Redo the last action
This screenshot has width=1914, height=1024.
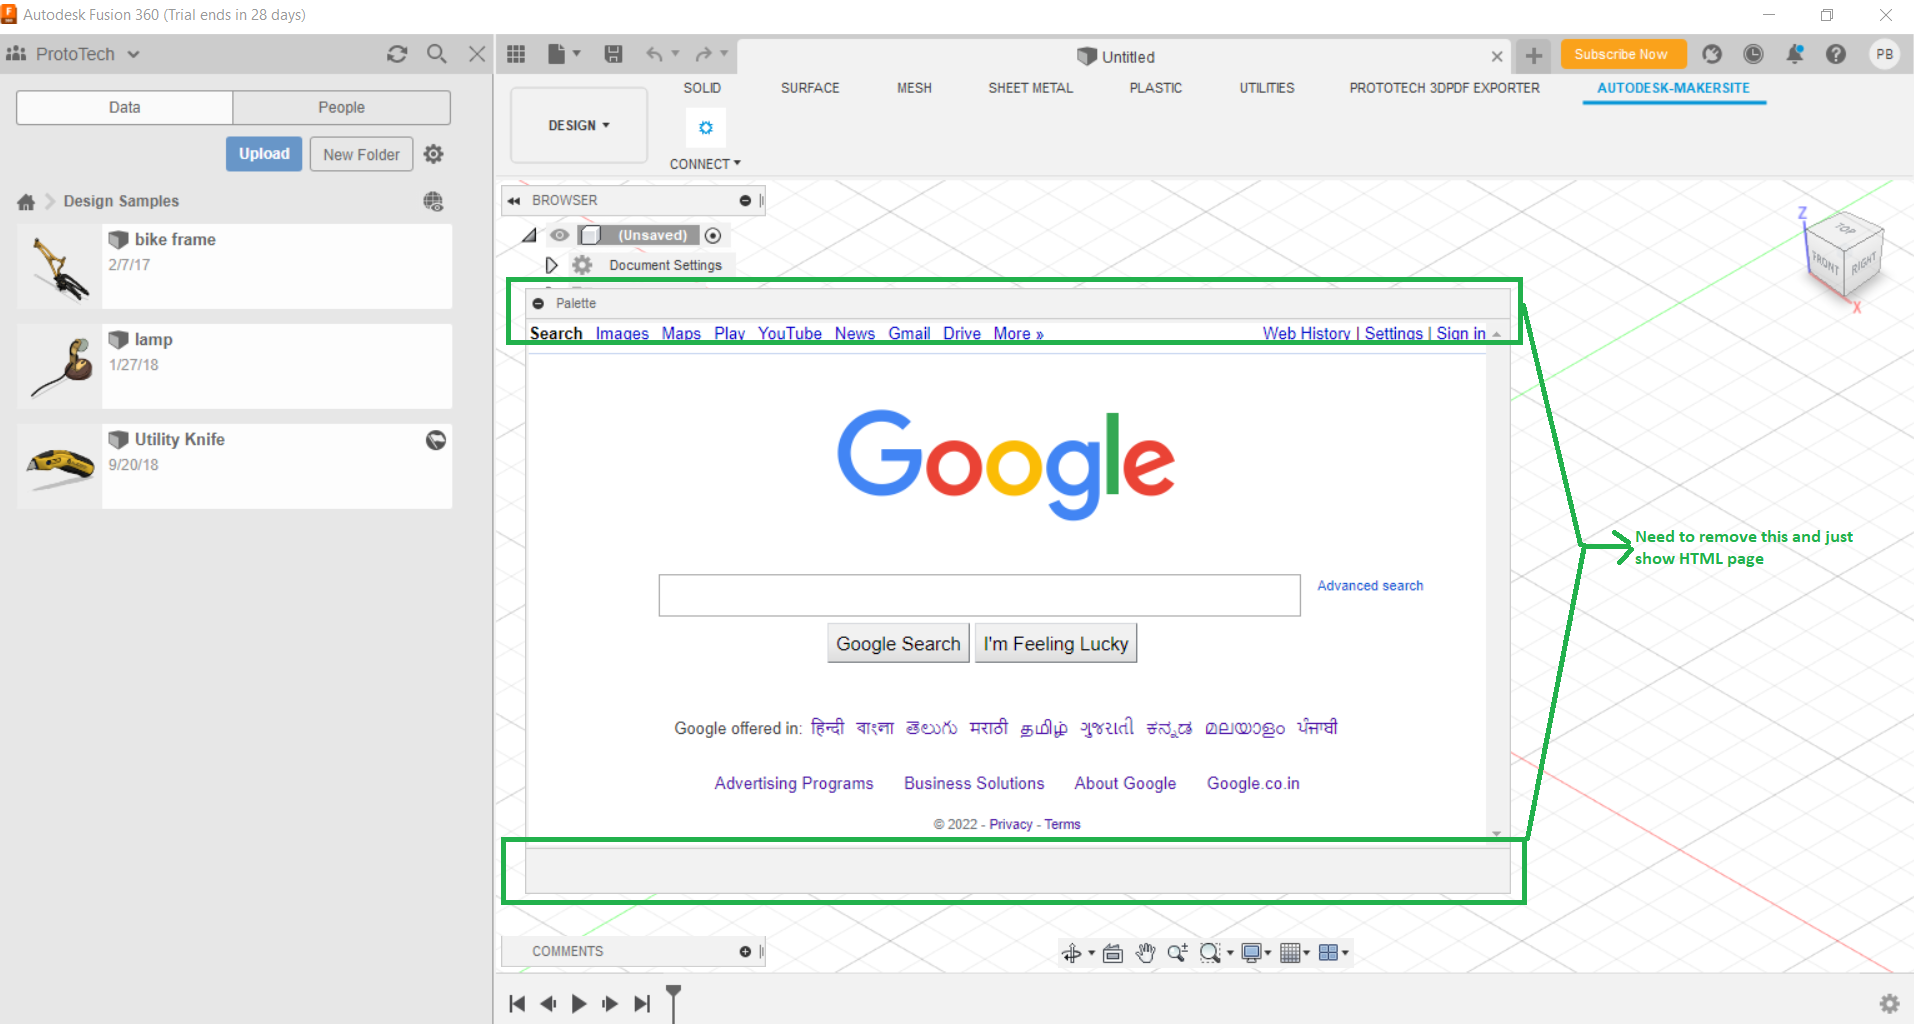click(x=704, y=54)
